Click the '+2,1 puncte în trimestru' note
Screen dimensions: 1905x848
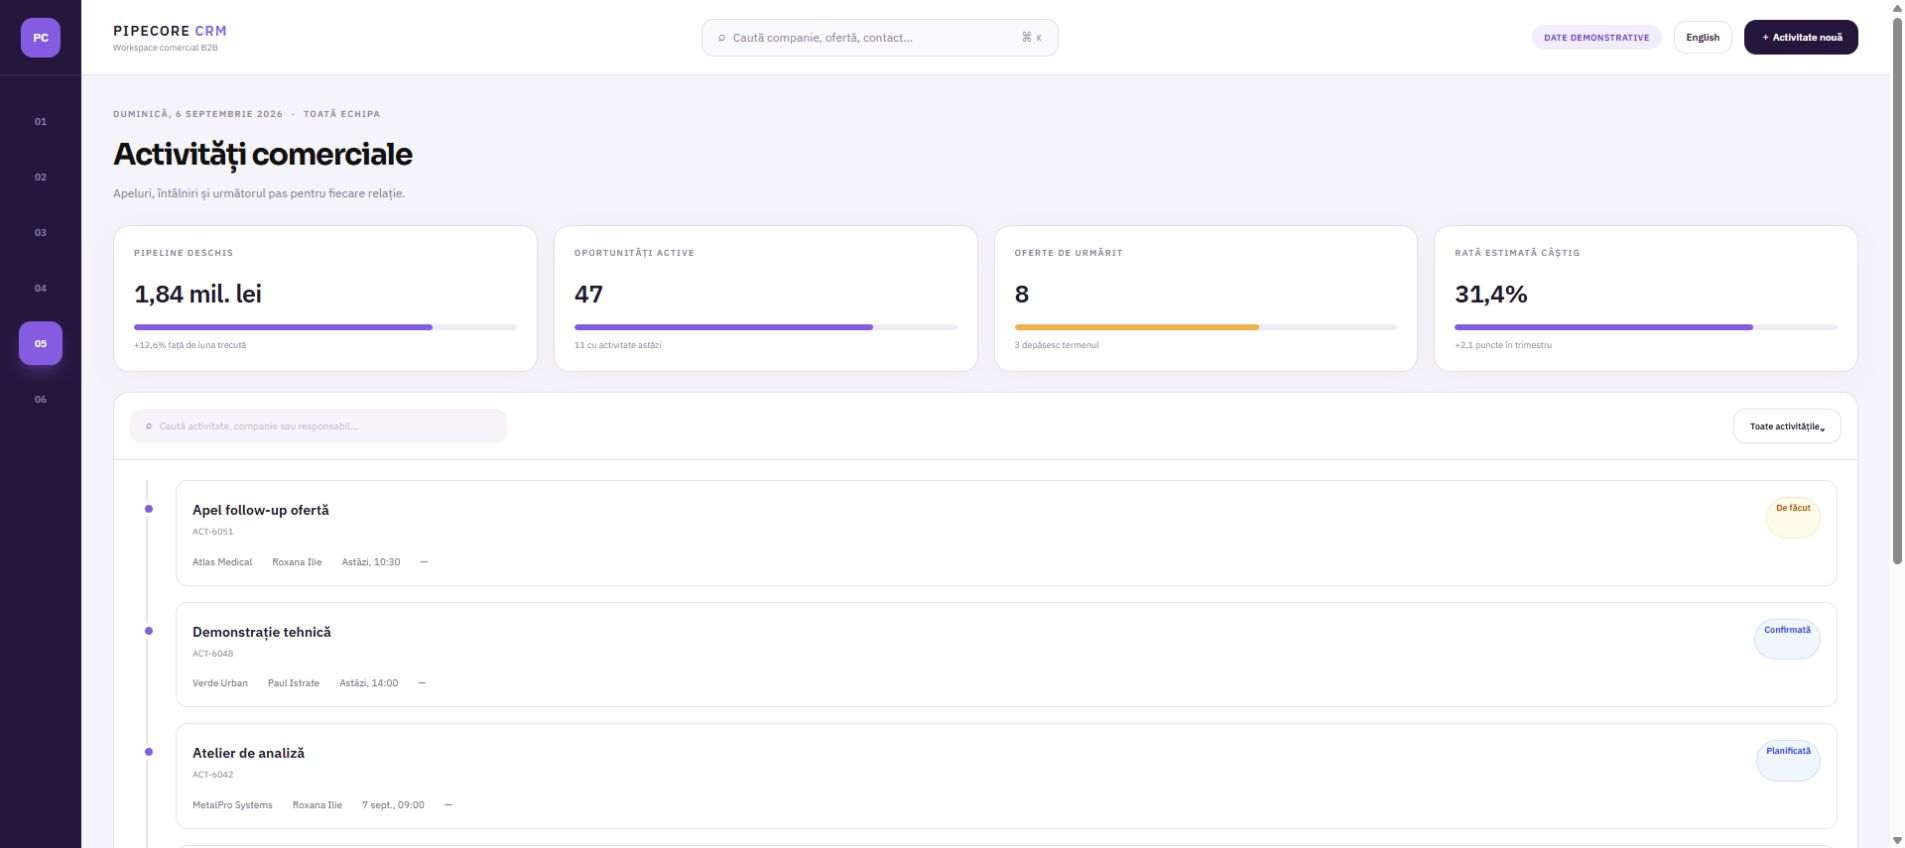[1503, 345]
